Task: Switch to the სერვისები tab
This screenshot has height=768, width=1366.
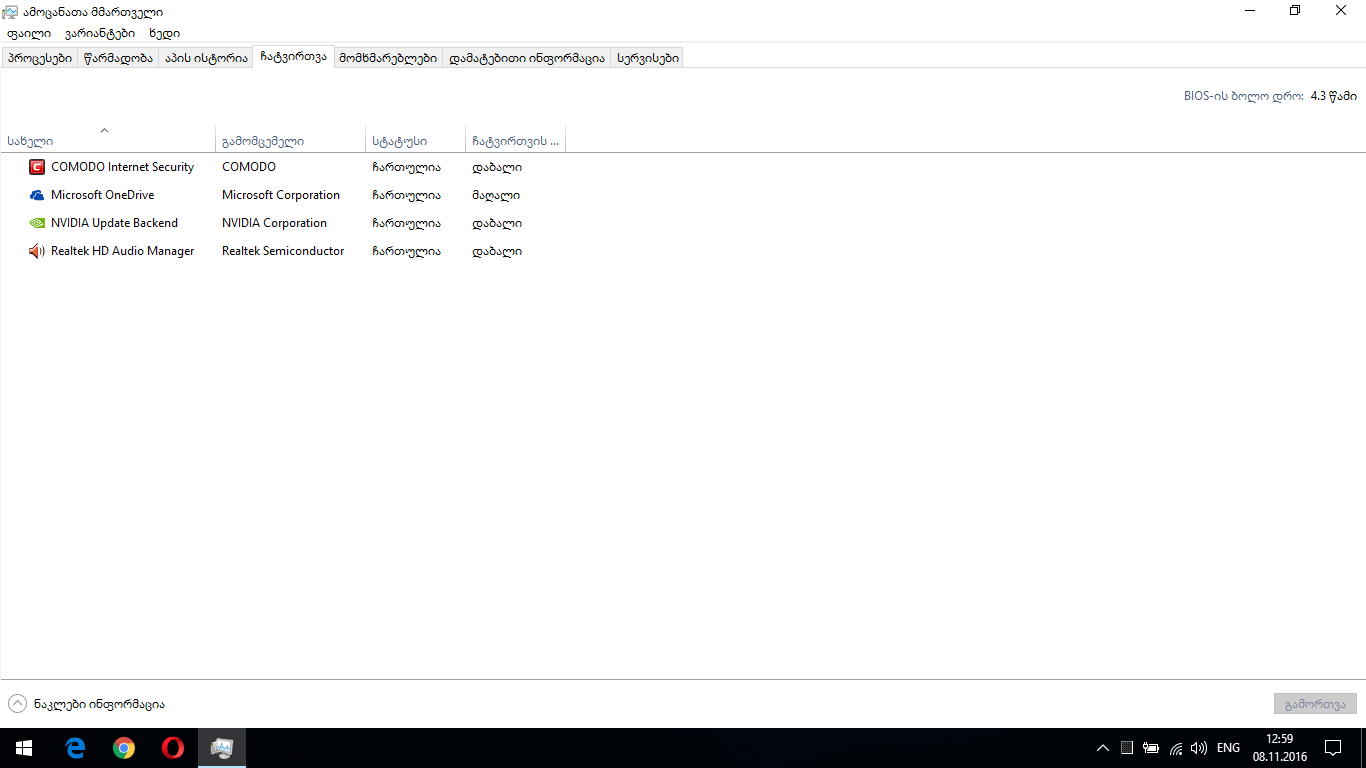Action: [x=648, y=58]
